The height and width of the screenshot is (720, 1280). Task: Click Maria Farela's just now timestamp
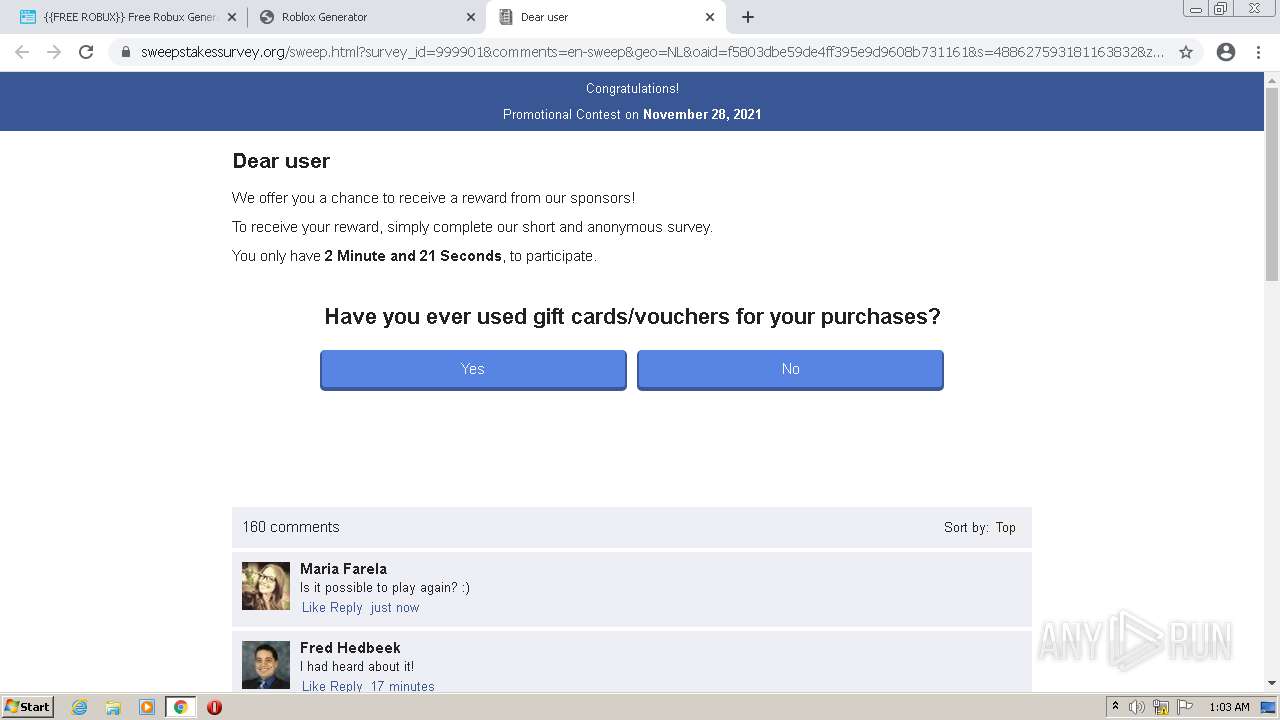click(x=395, y=607)
